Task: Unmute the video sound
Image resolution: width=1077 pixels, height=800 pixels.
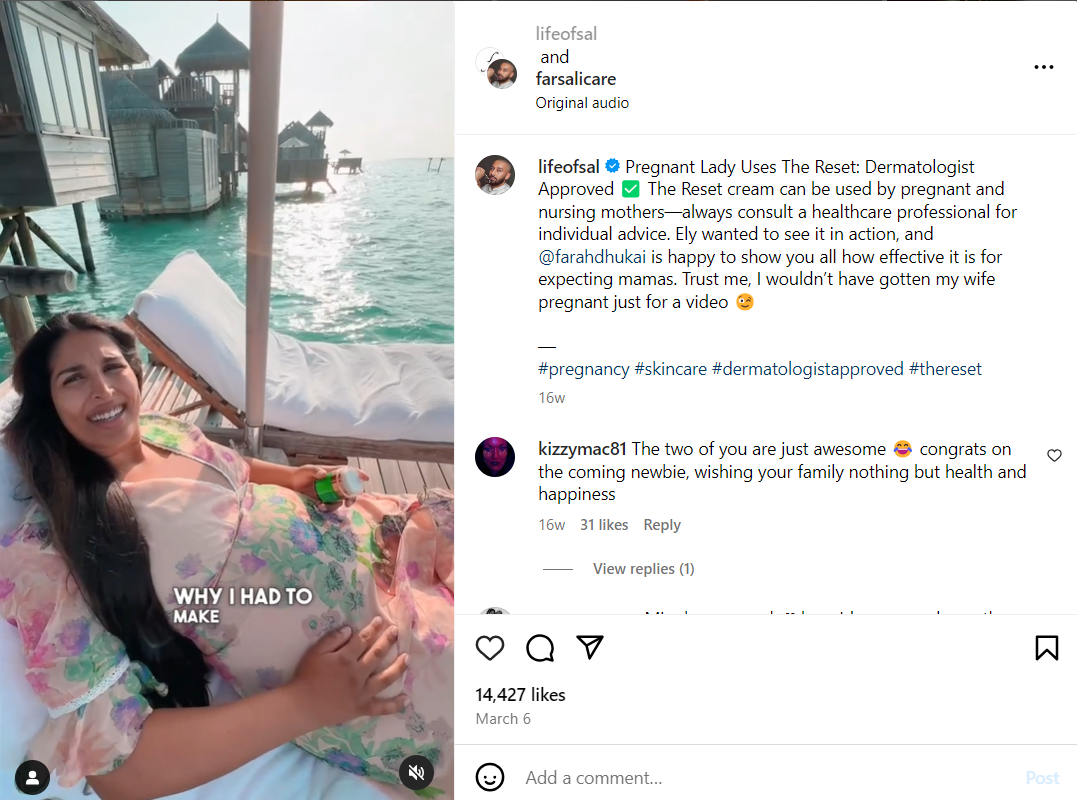Action: pyautogui.click(x=416, y=773)
